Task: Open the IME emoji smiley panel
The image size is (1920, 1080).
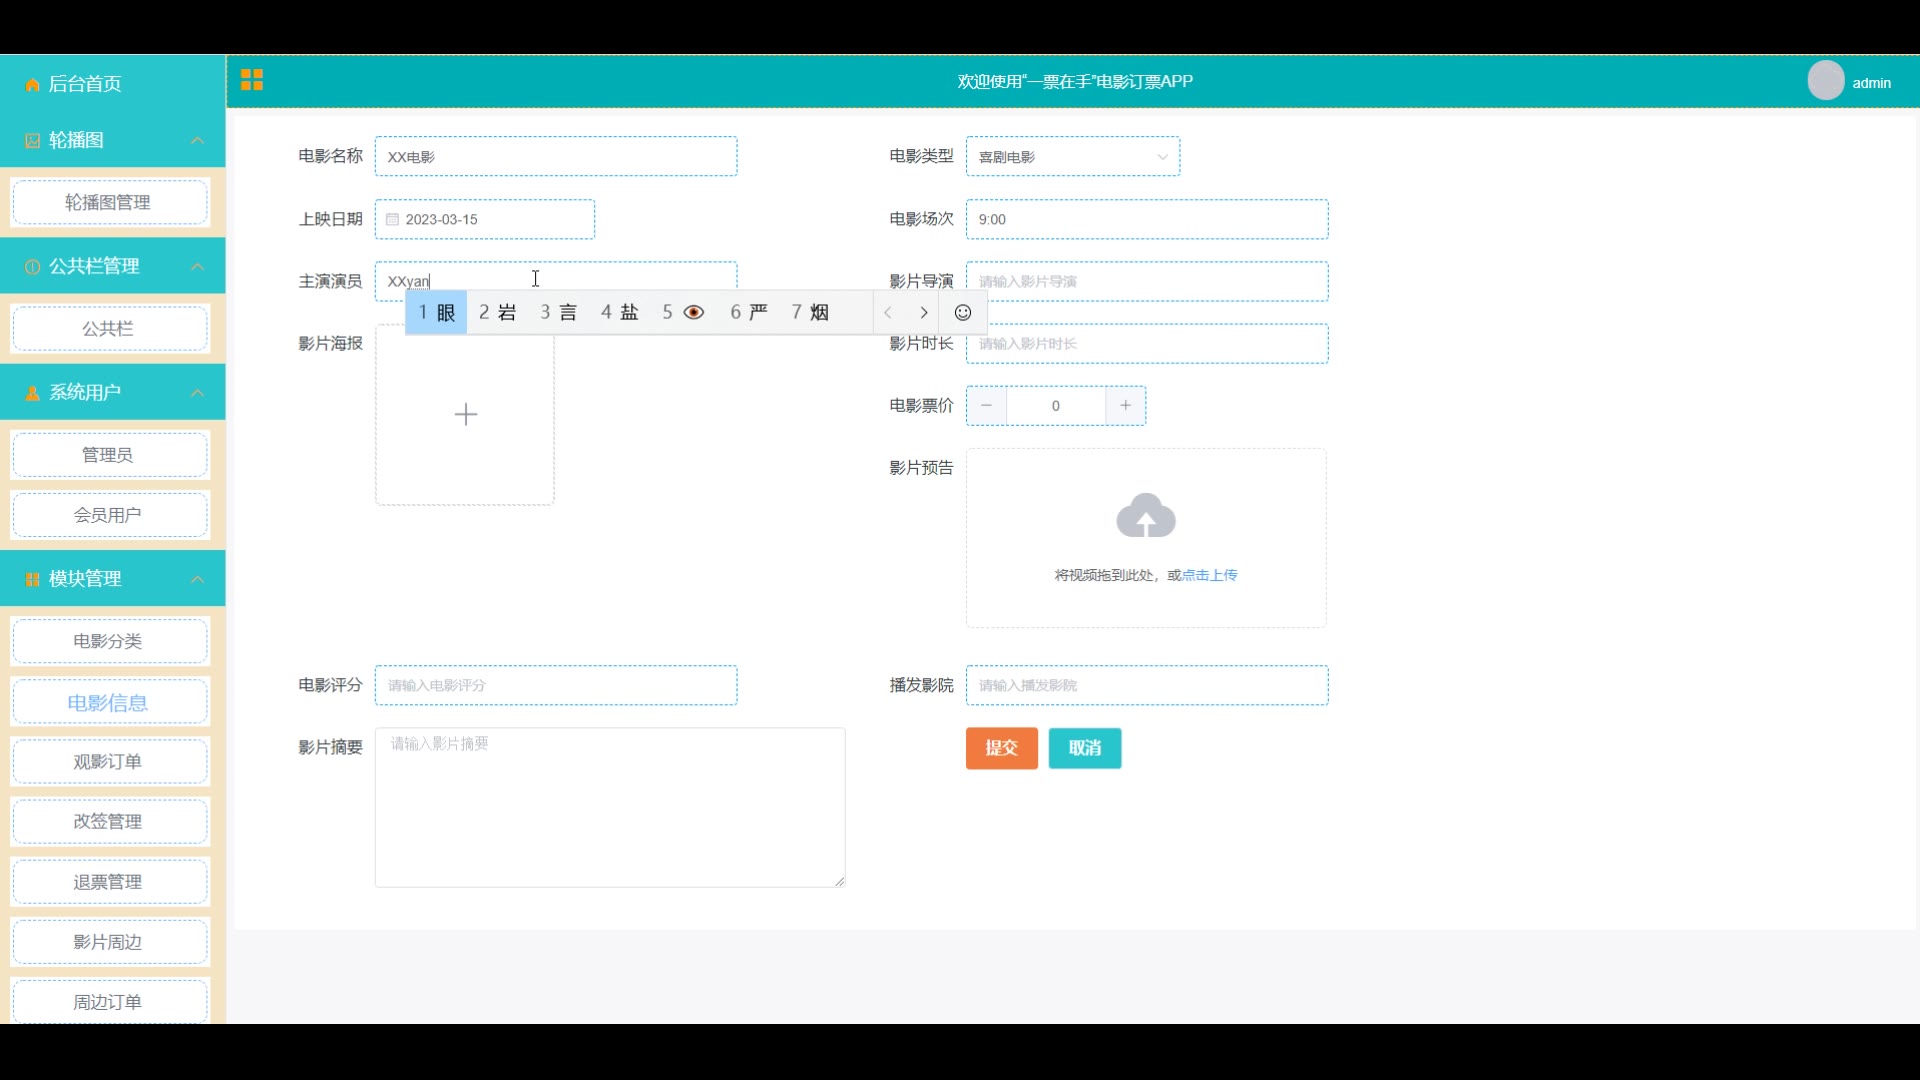Action: point(962,313)
